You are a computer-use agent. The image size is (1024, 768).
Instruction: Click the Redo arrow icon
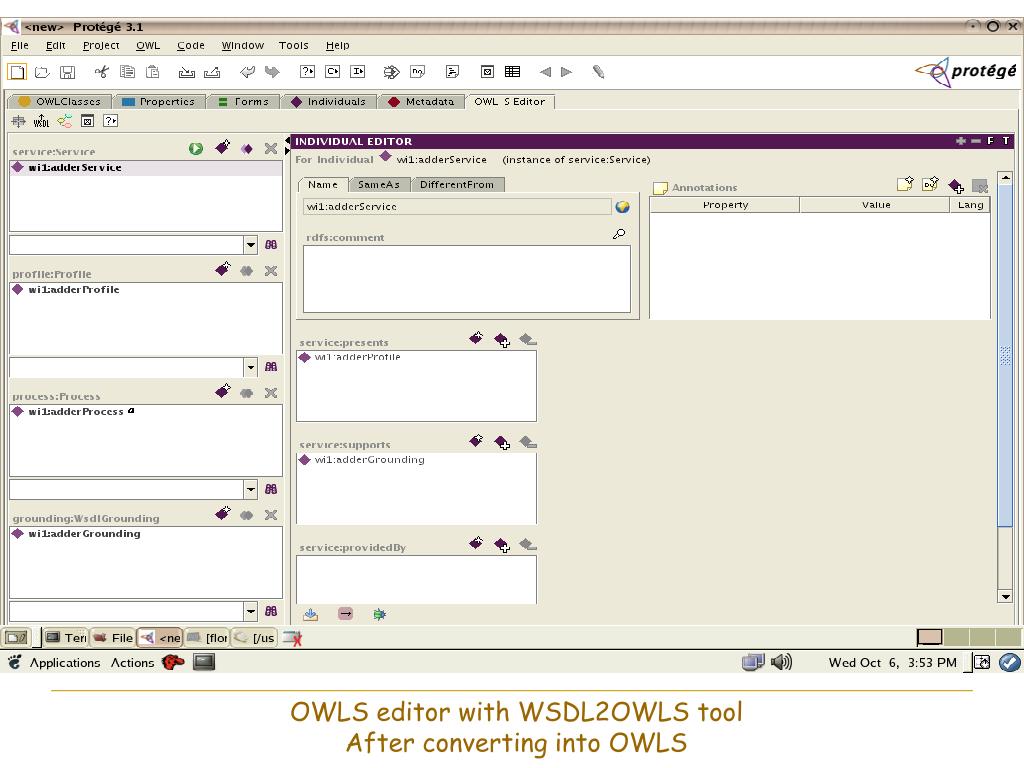pos(272,72)
